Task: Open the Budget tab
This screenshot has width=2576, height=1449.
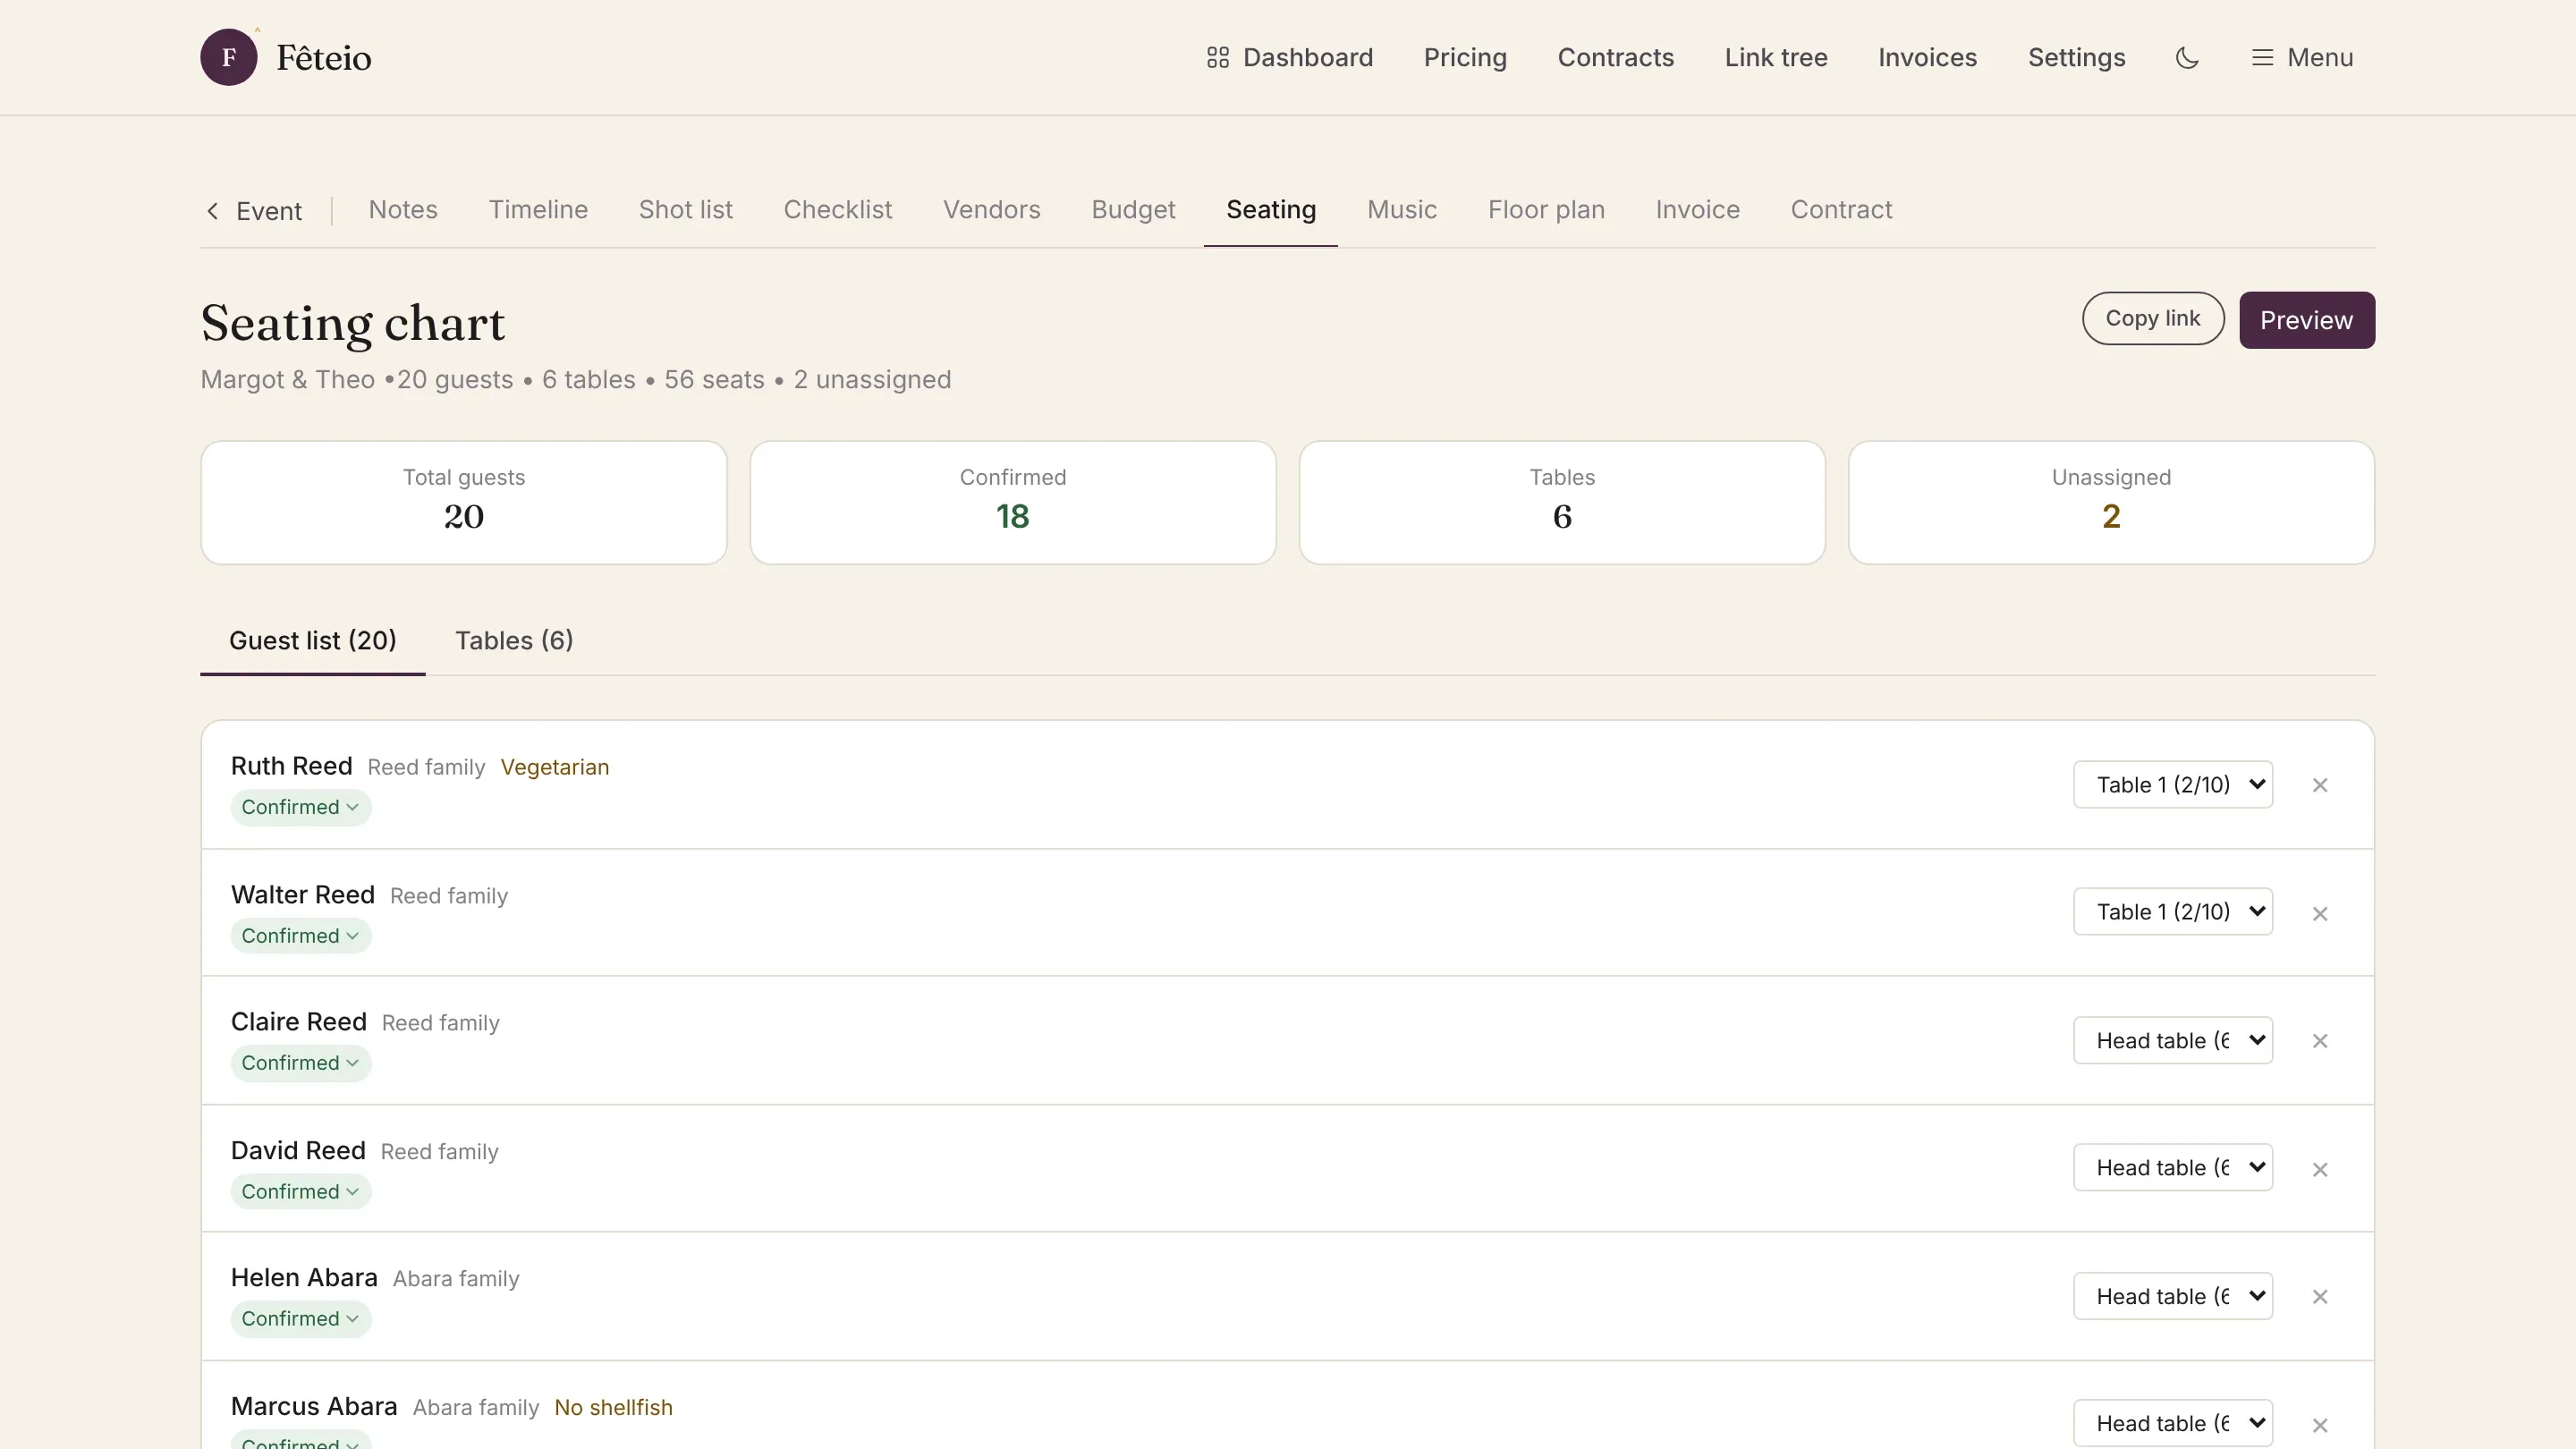Action: [1133, 210]
